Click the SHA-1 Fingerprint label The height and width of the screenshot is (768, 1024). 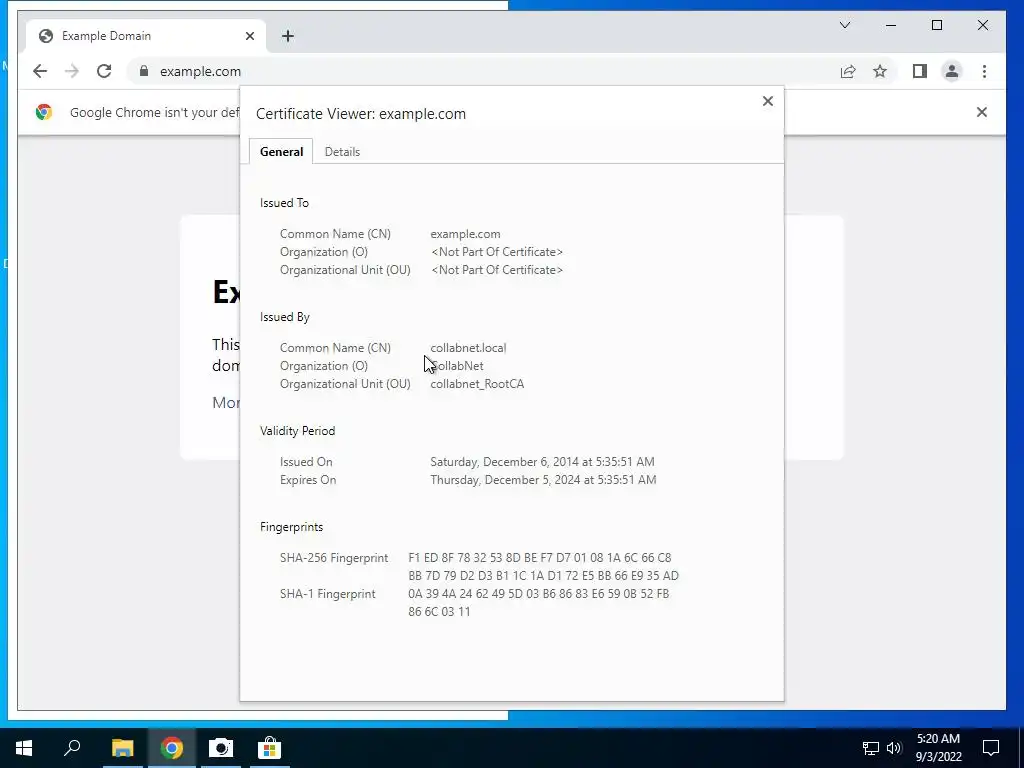[x=327, y=594]
